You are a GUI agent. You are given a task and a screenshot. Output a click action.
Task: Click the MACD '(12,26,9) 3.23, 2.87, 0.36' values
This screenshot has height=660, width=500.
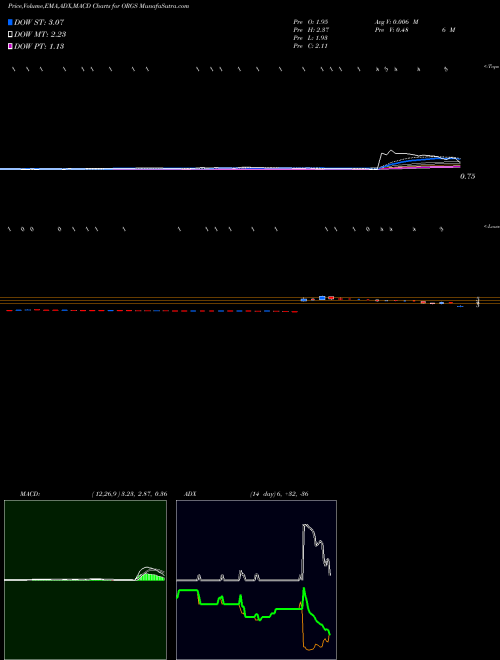point(129,494)
